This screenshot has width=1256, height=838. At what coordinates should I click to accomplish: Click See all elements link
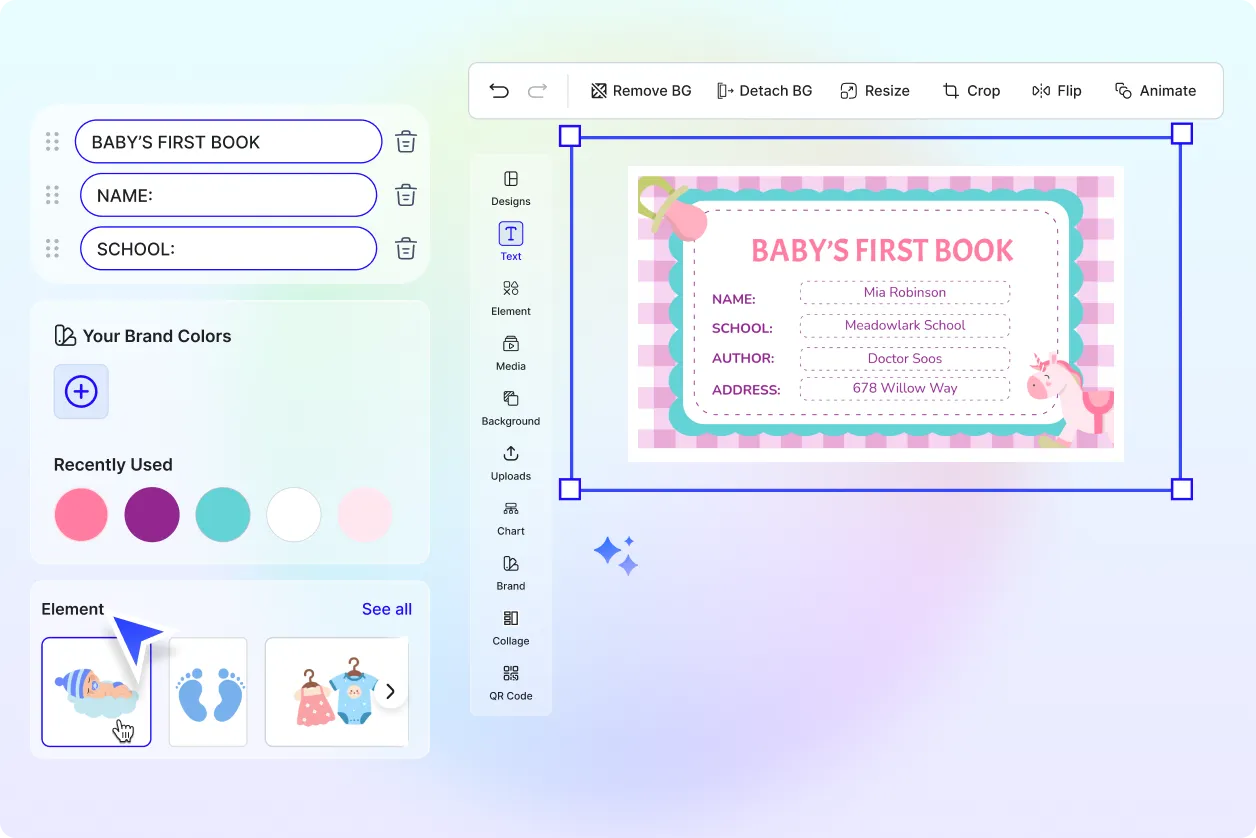click(387, 609)
